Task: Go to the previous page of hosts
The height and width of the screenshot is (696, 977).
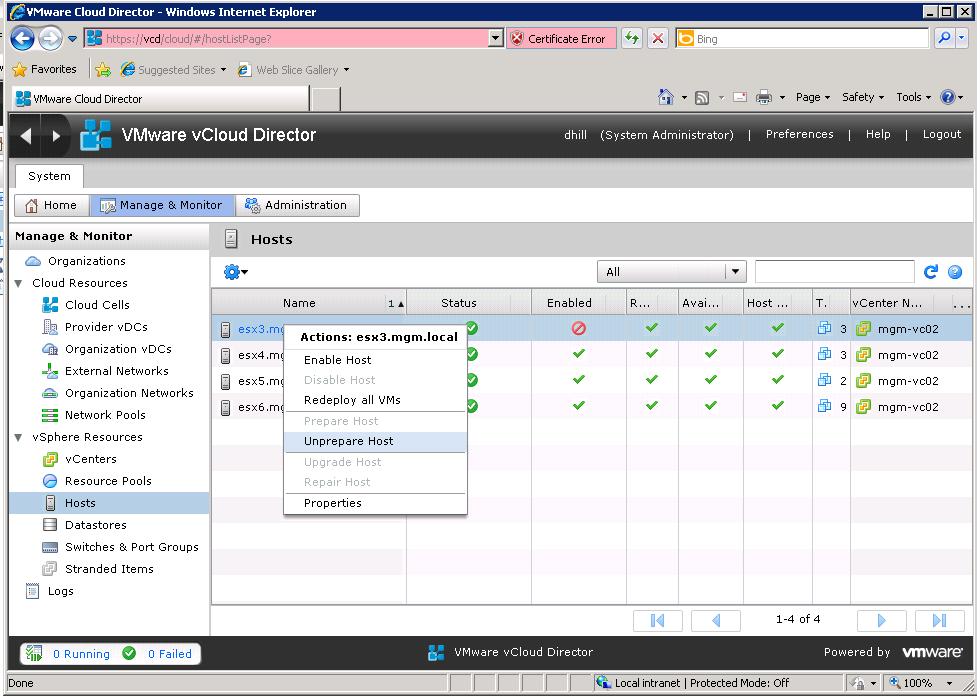Action: 717,621
